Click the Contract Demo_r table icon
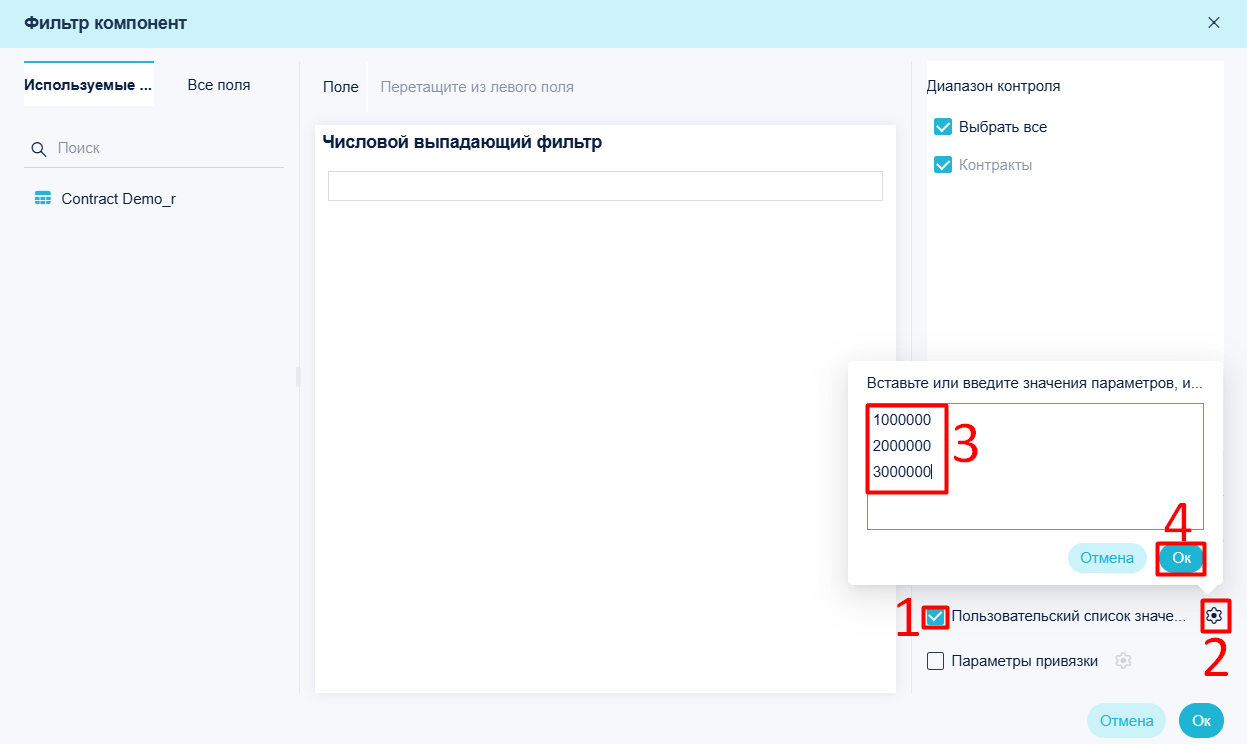Image resolution: width=1247 pixels, height=744 pixels. (43, 199)
